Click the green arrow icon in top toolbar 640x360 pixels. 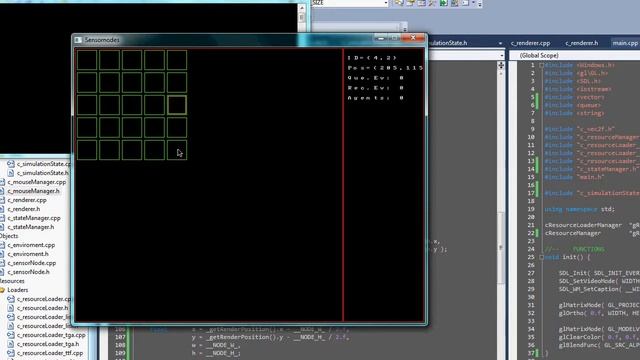(443, 3)
